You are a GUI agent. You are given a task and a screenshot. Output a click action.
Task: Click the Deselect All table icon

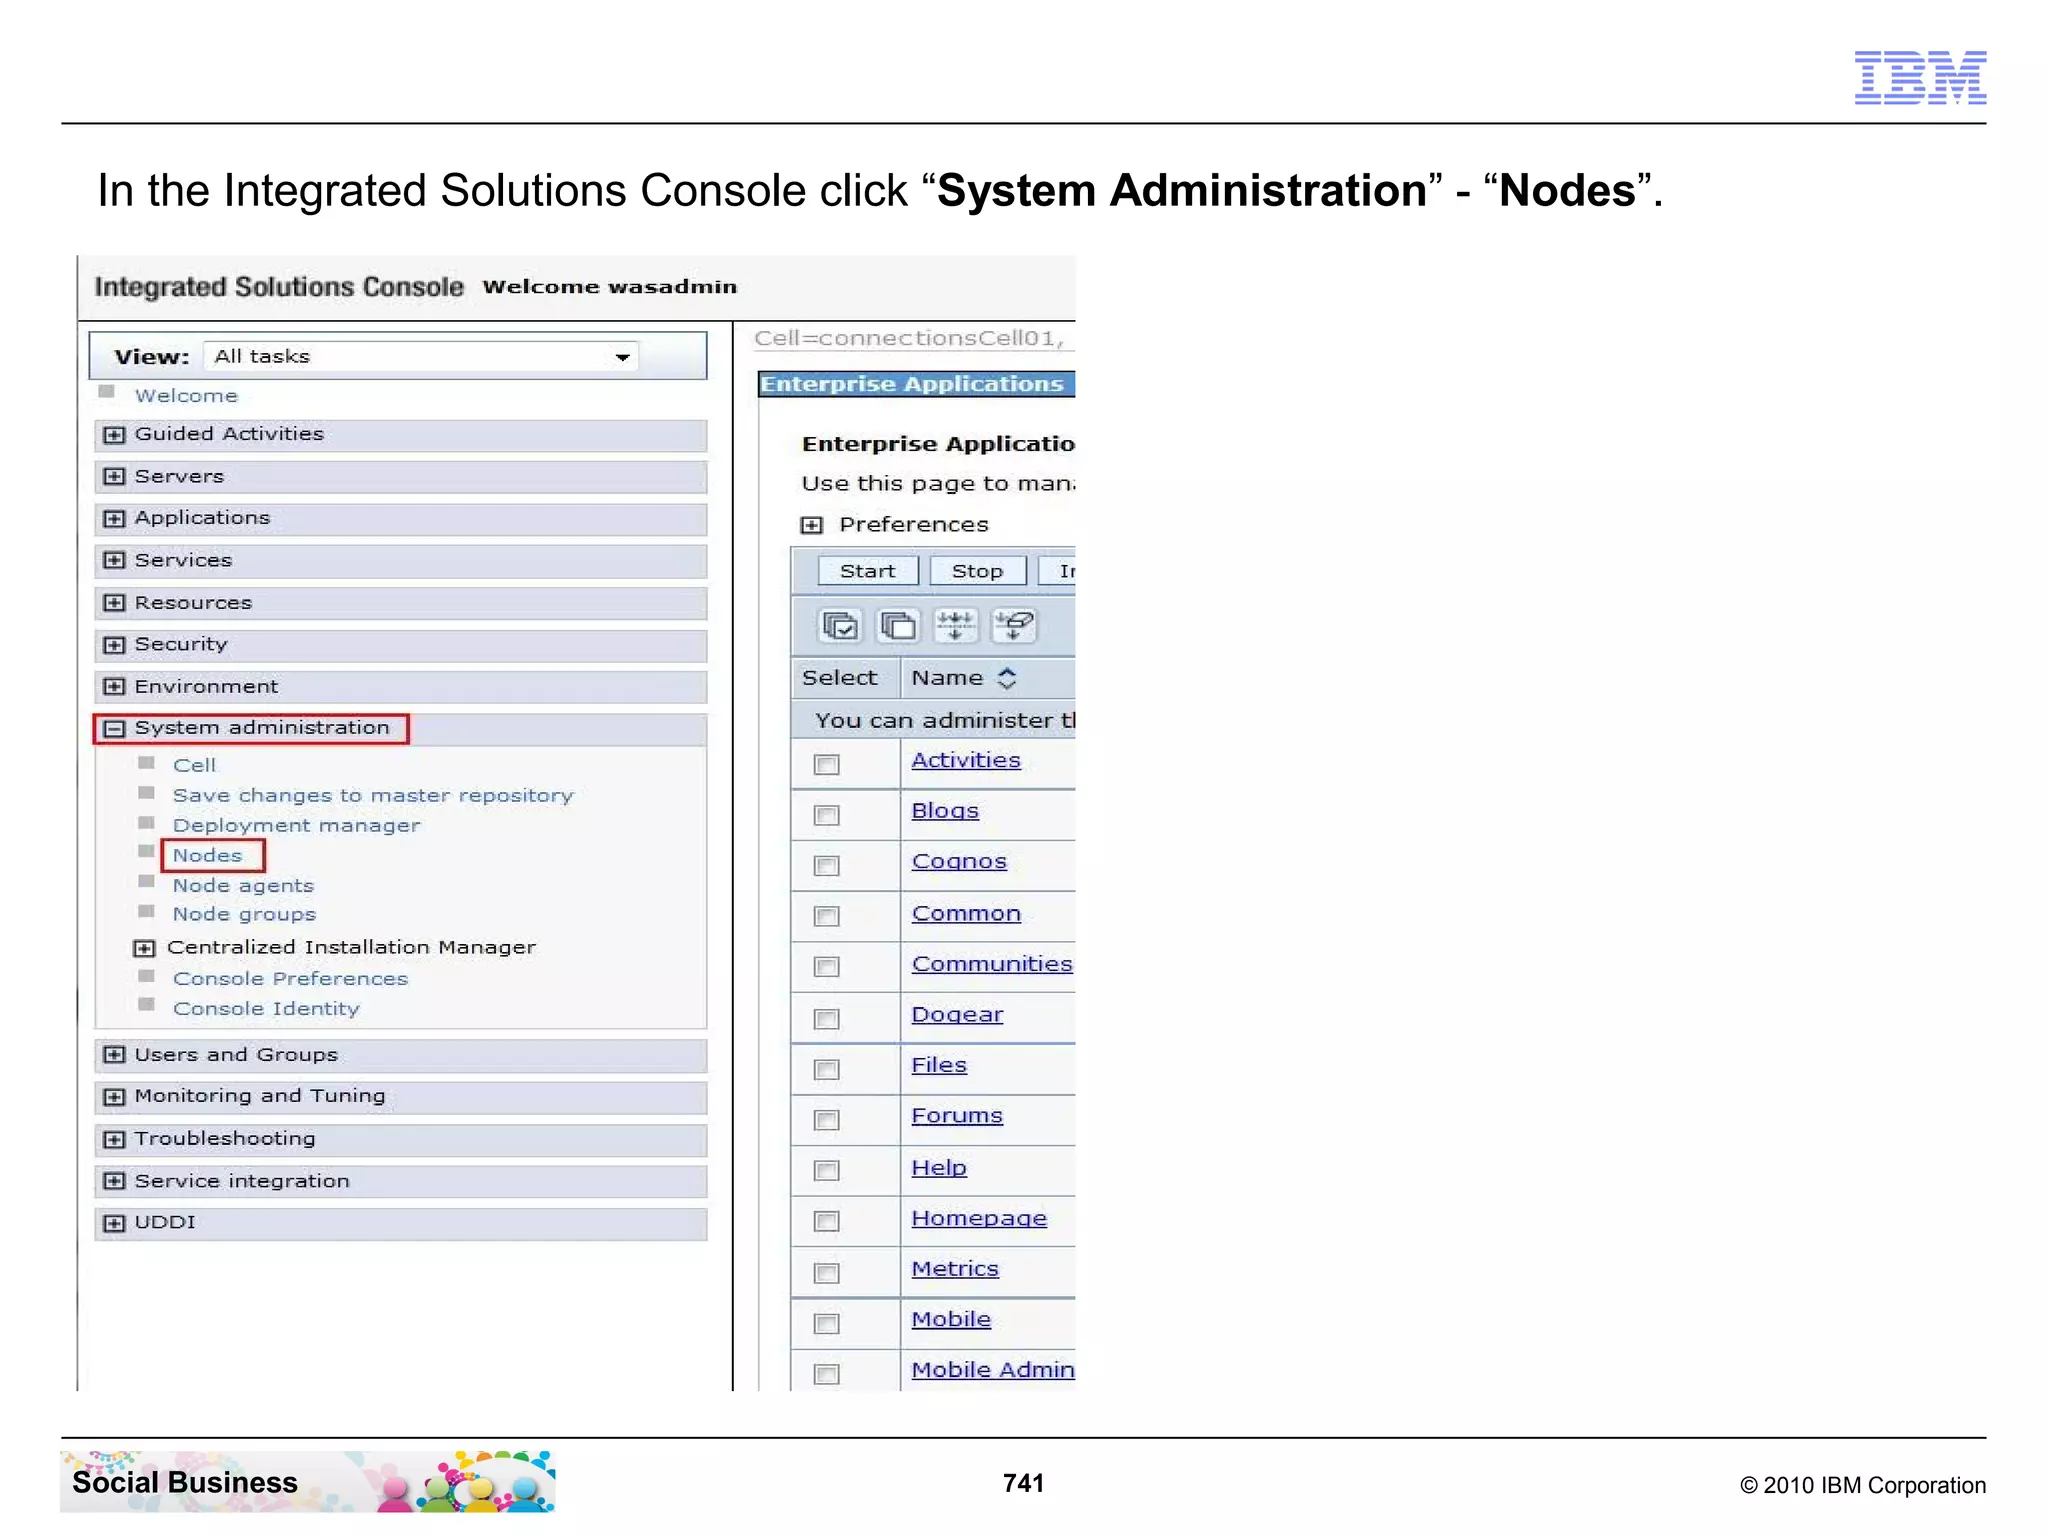click(897, 626)
